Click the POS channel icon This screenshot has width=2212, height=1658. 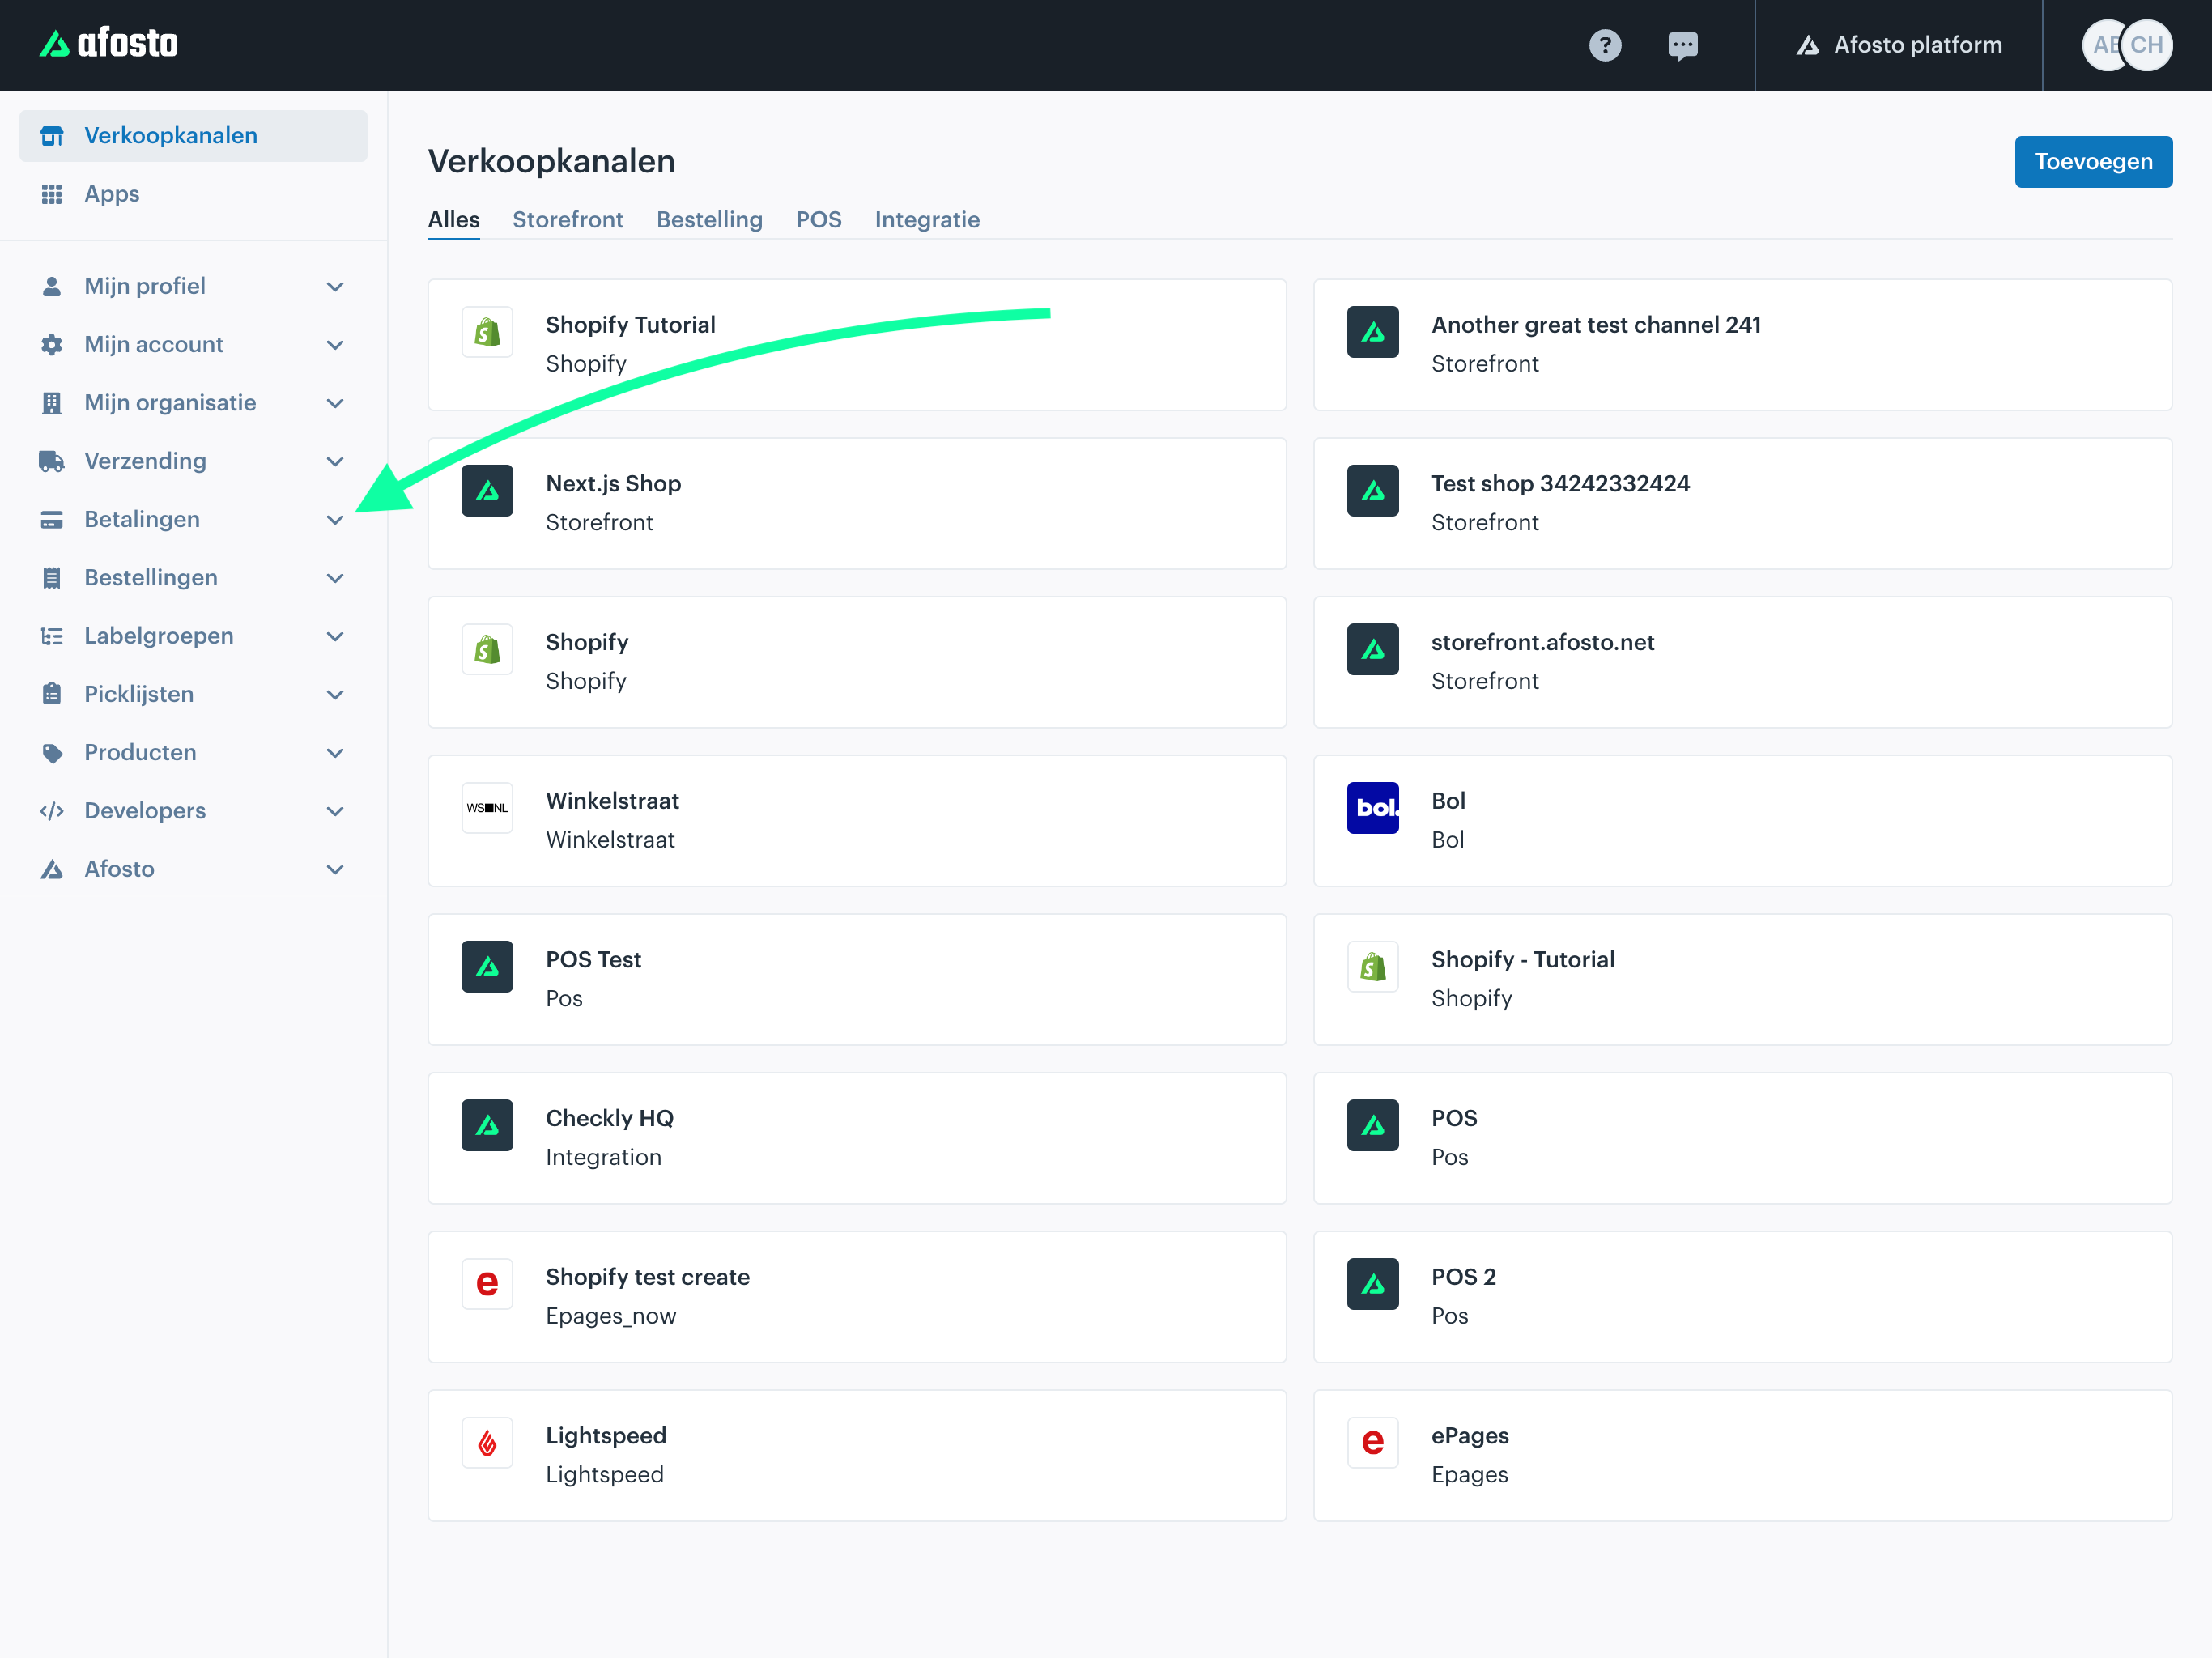pos(1373,1126)
